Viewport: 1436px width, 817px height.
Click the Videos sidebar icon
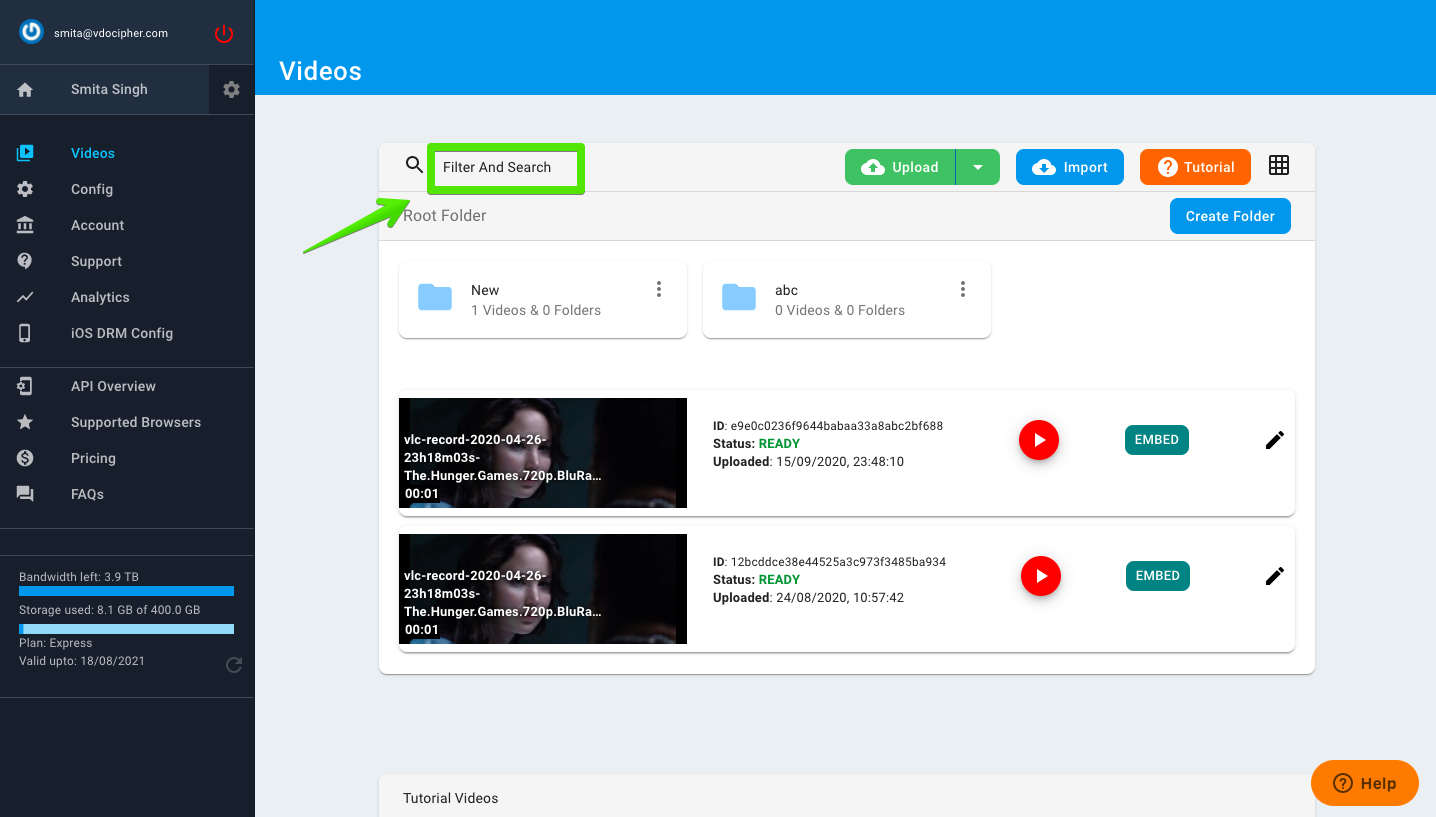(25, 153)
